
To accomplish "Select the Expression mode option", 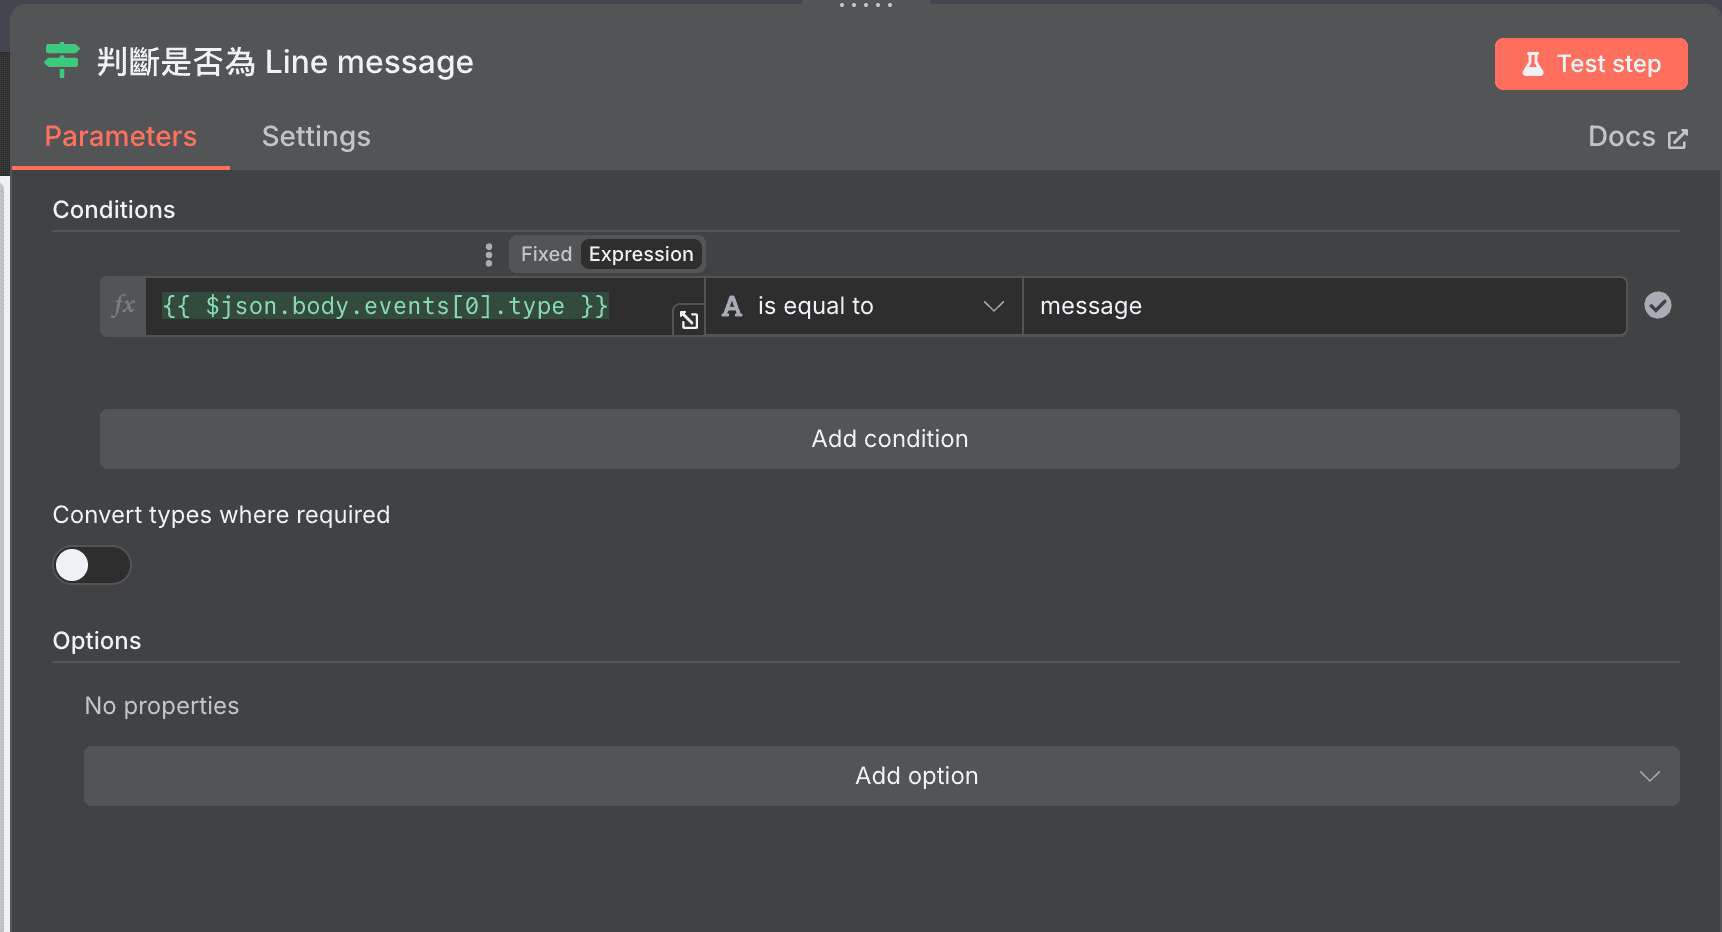I will pos(640,254).
